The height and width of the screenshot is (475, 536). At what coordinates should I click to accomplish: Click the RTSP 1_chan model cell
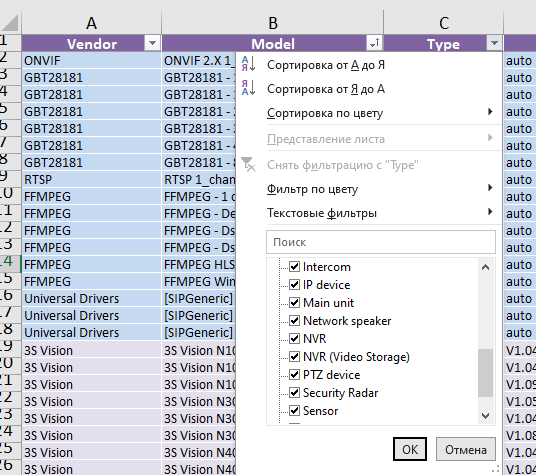[x=199, y=179]
